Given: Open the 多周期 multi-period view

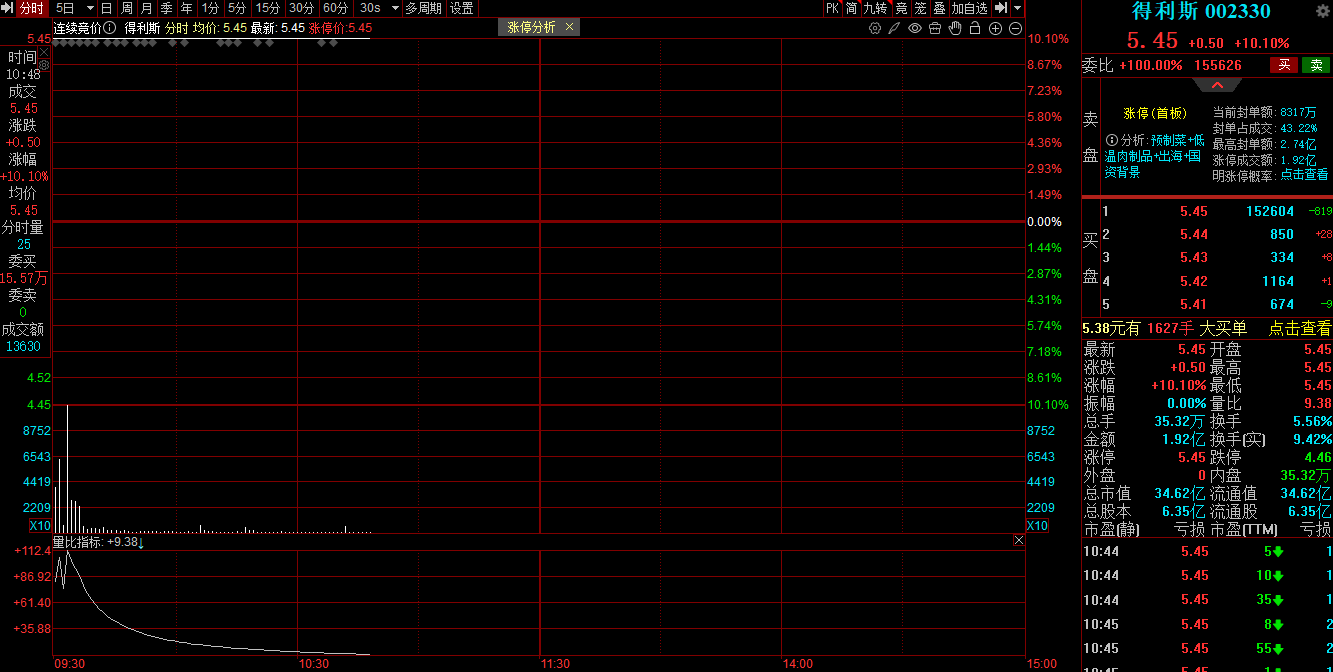Looking at the screenshot, I should [x=423, y=8].
